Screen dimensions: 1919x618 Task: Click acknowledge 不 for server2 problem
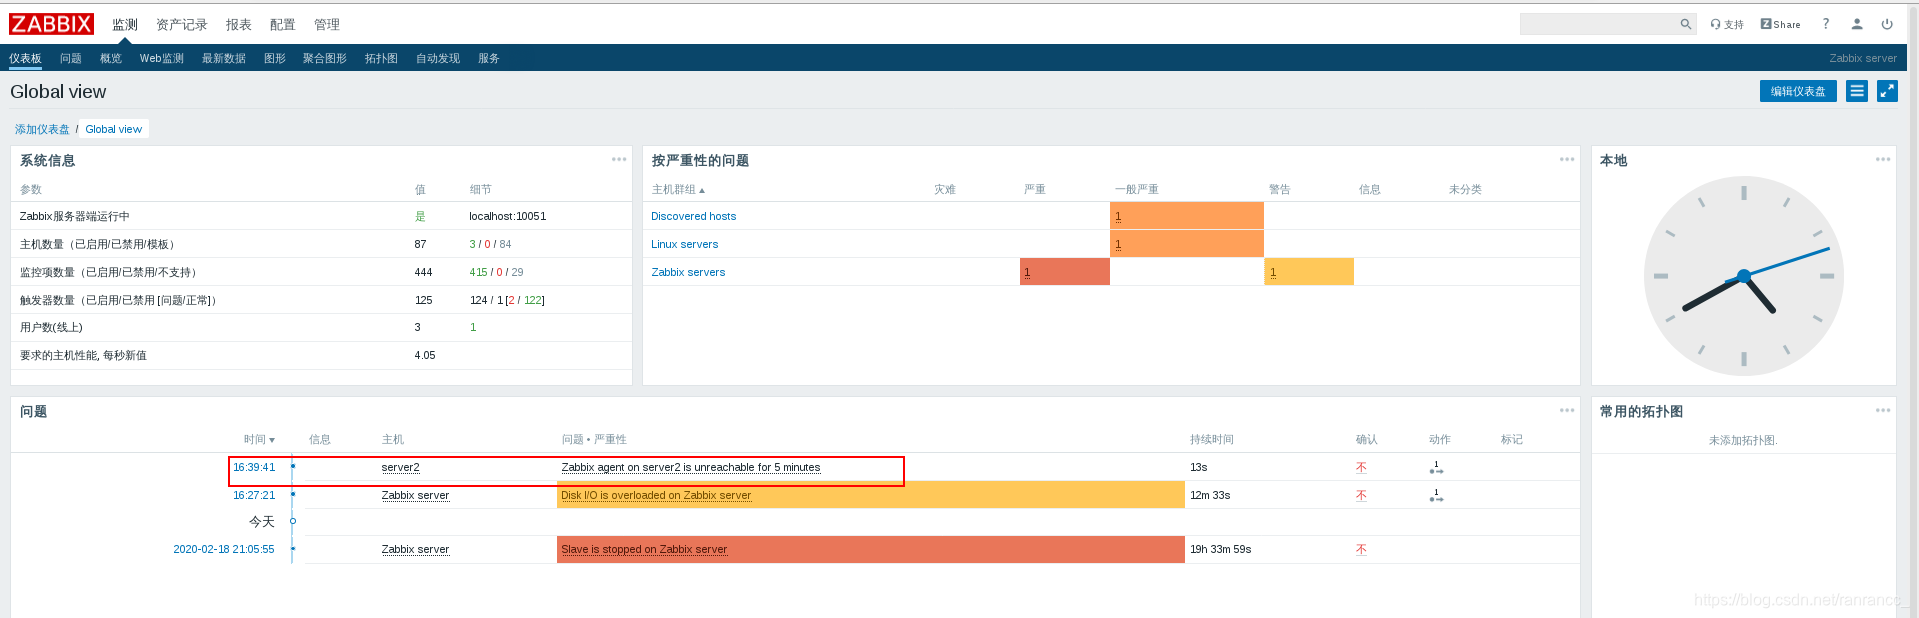coord(1361,467)
